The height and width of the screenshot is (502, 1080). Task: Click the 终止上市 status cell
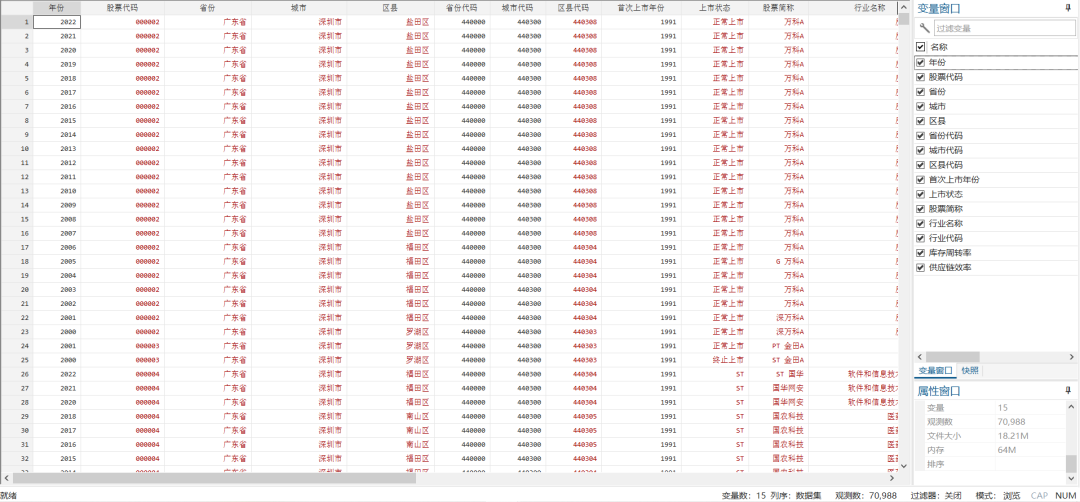715,360
